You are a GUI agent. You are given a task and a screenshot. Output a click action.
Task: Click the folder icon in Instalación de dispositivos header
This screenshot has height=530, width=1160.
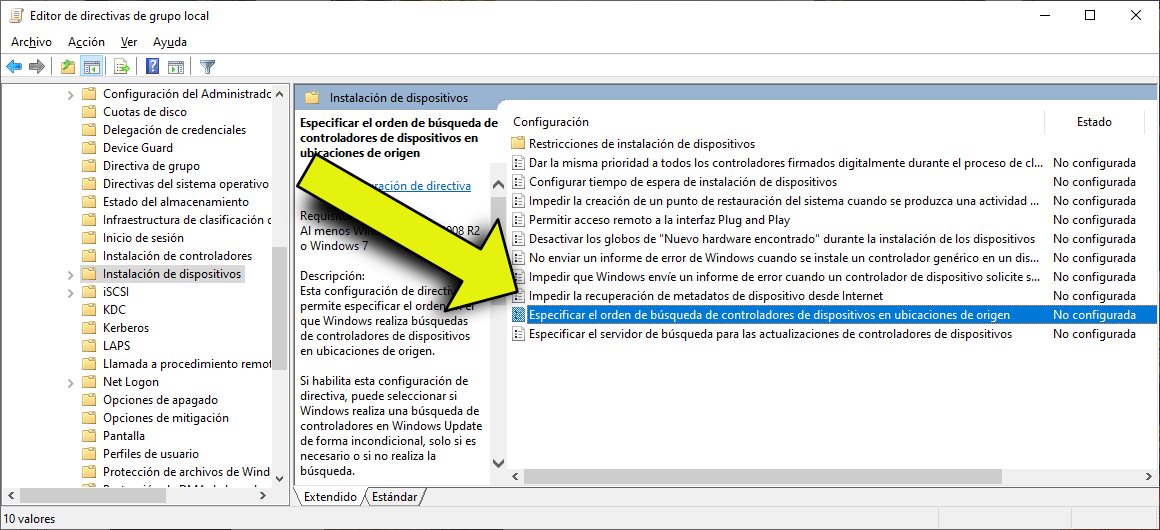click(312, 97)
